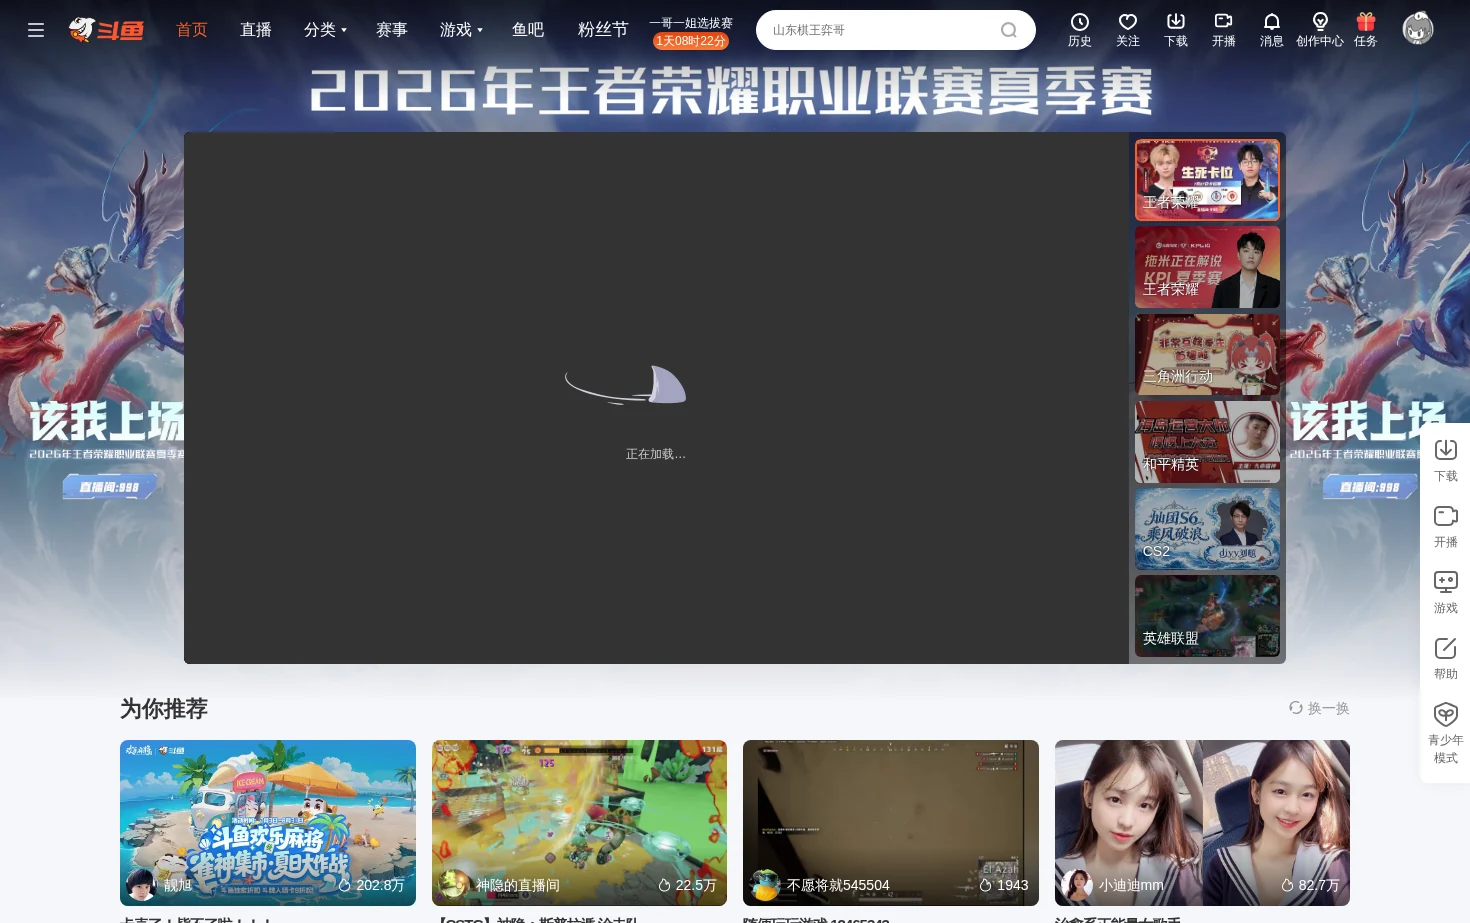
Task: Open the 任务 gift icon
Action: [1366, 30]
